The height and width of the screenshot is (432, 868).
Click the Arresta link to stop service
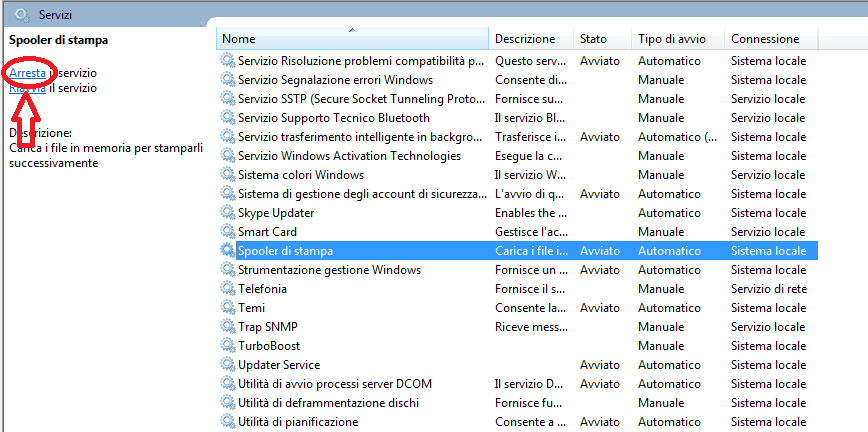[x=27, y=73]
